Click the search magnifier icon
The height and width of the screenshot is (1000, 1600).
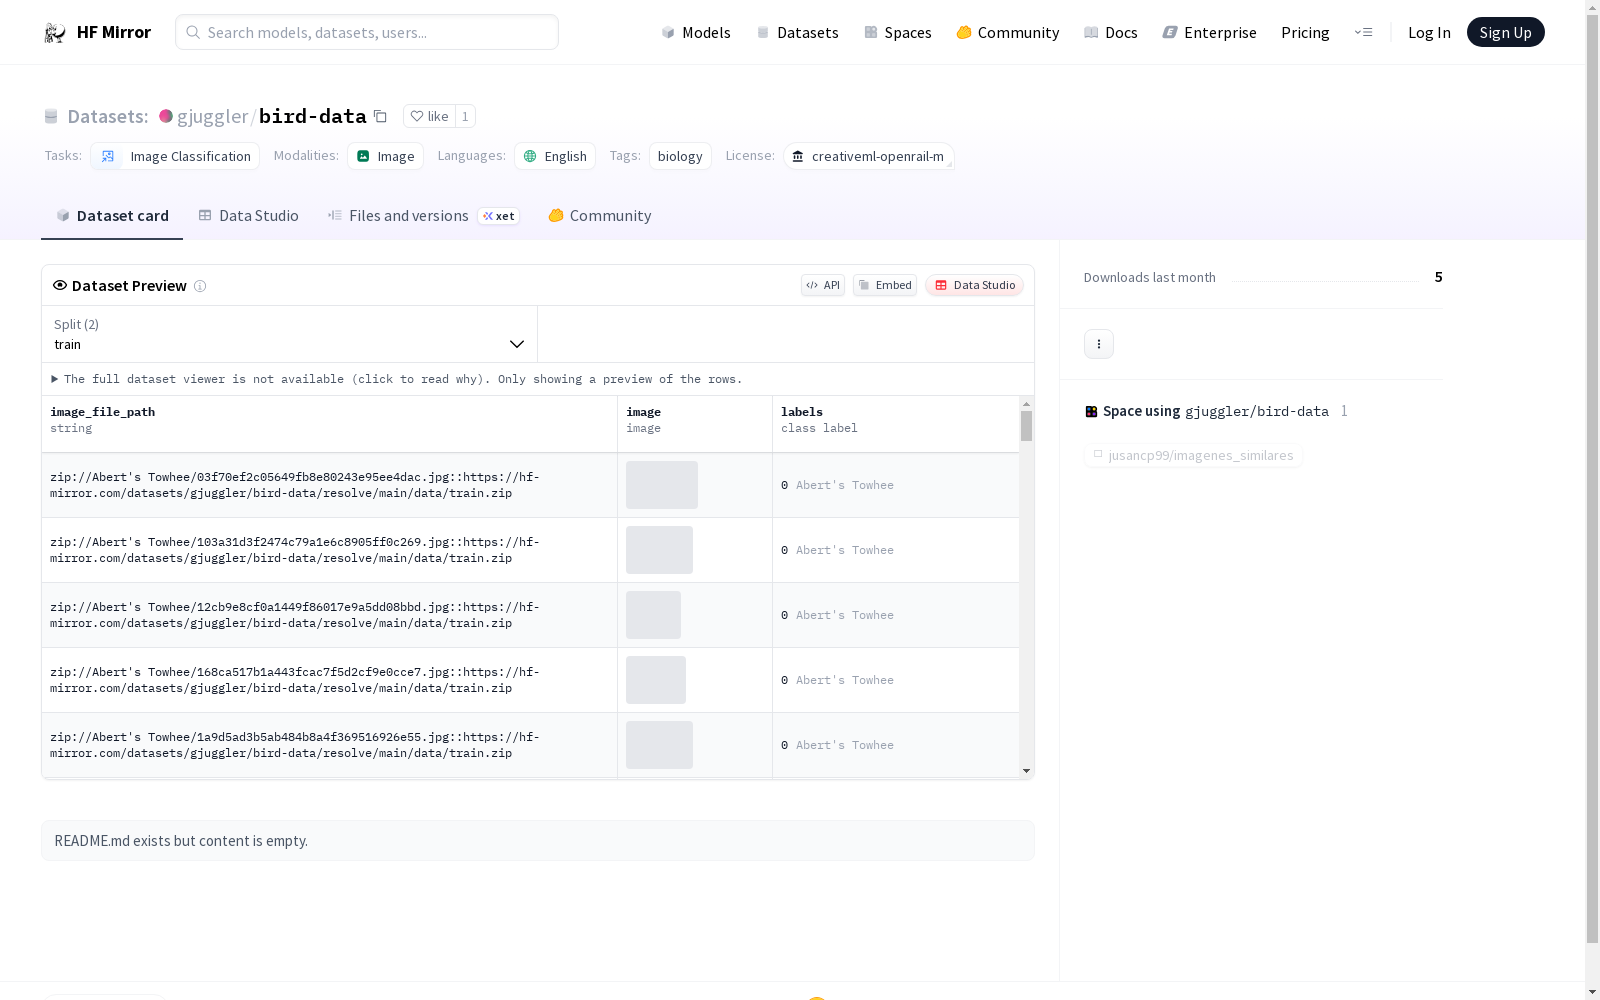point(193,32)
